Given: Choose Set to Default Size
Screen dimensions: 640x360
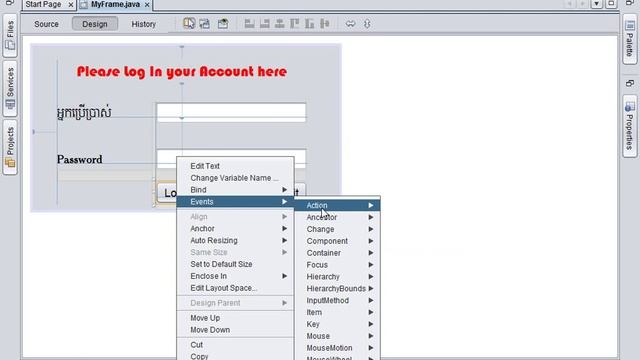Looking at the screenshot, I should 235,264.
